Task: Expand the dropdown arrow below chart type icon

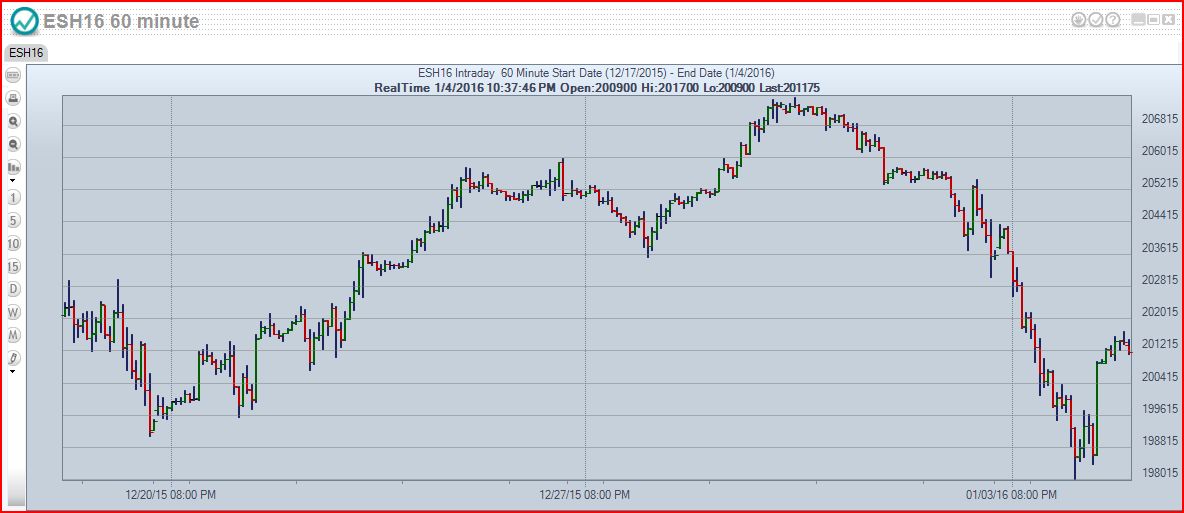Action: [x=13, y=181]
